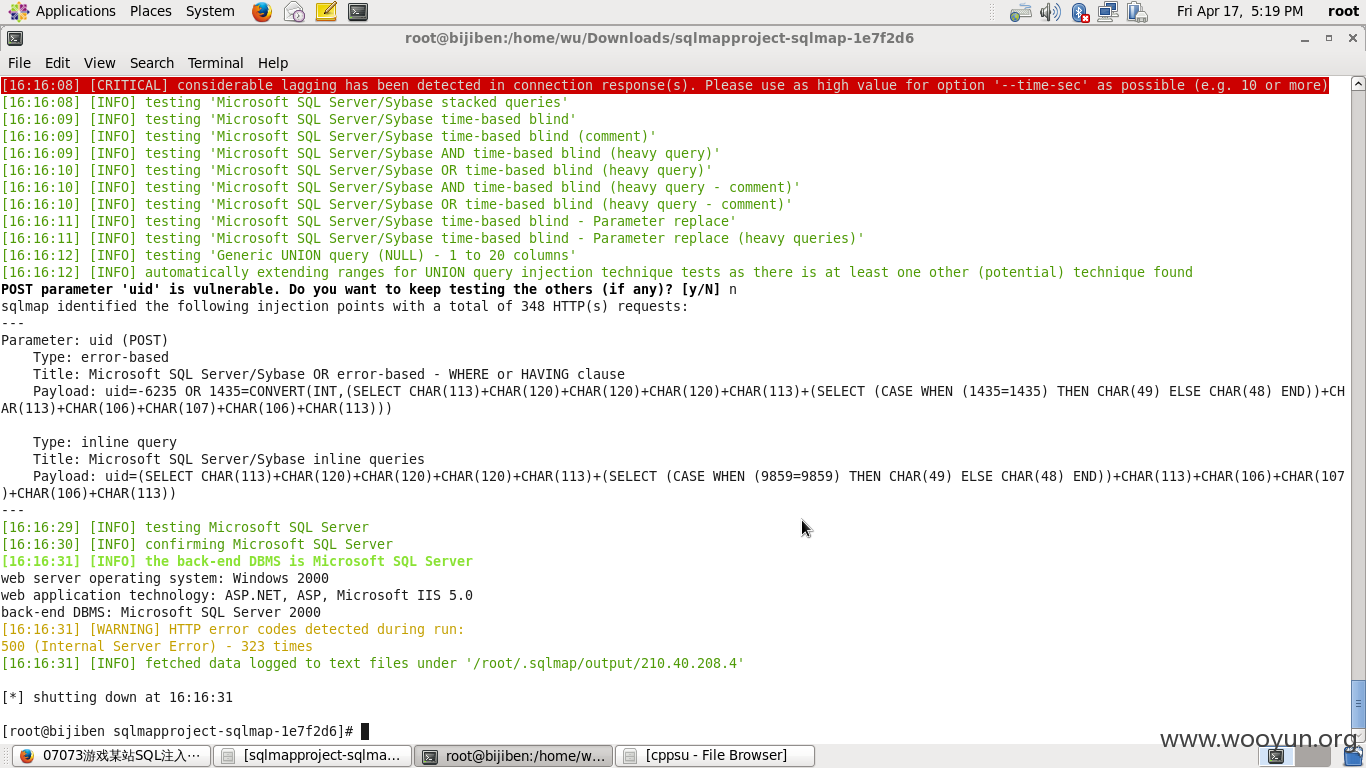
Task: Click the workspace switcher terminal thumbnail
Action: click(x=1276, y=756)
